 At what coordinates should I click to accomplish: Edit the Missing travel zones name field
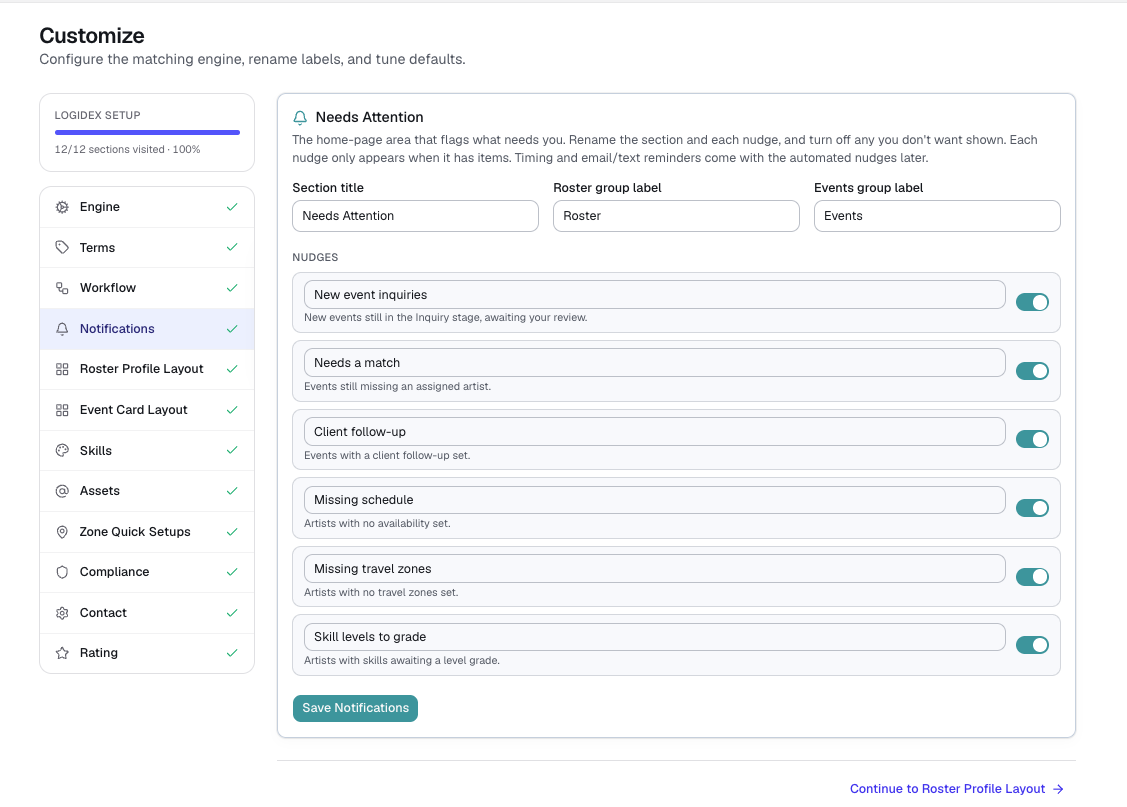[655, 568]
